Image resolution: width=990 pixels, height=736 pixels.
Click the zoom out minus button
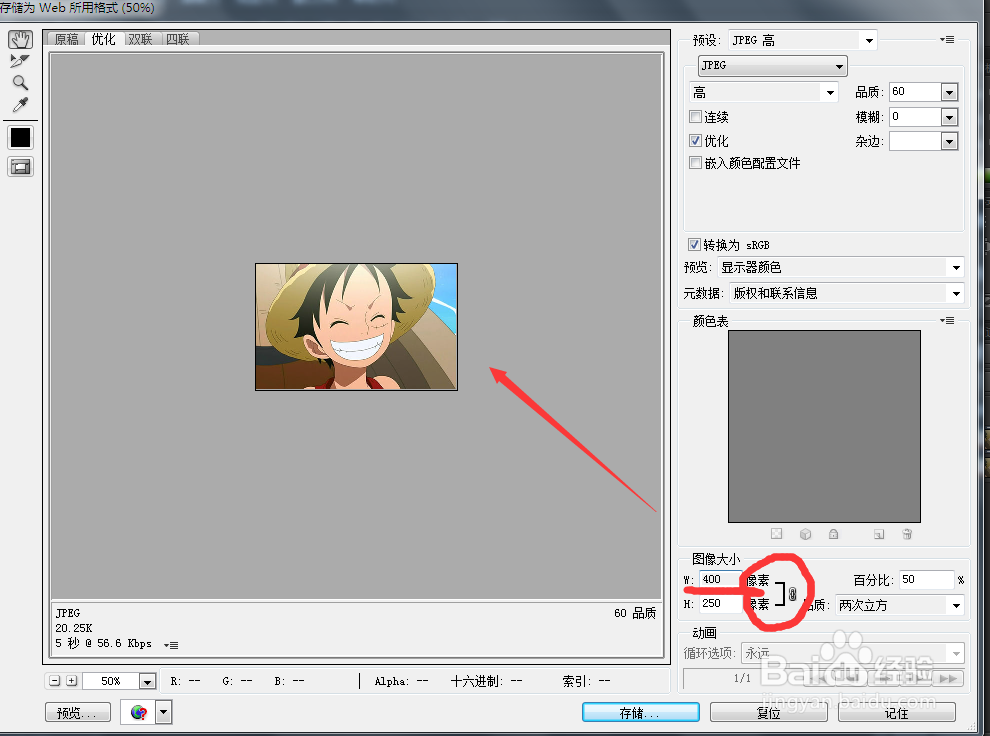click(x=54, y=680)
